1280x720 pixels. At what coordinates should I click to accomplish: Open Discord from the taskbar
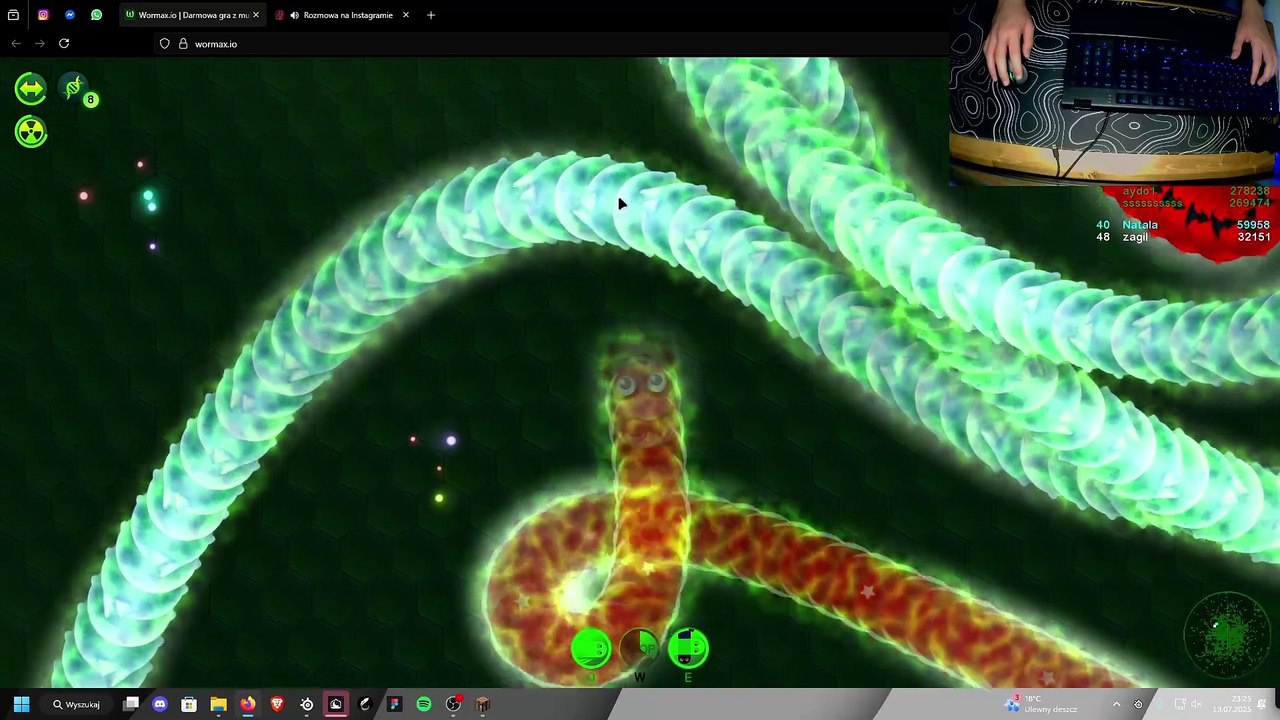click(159, 704)
